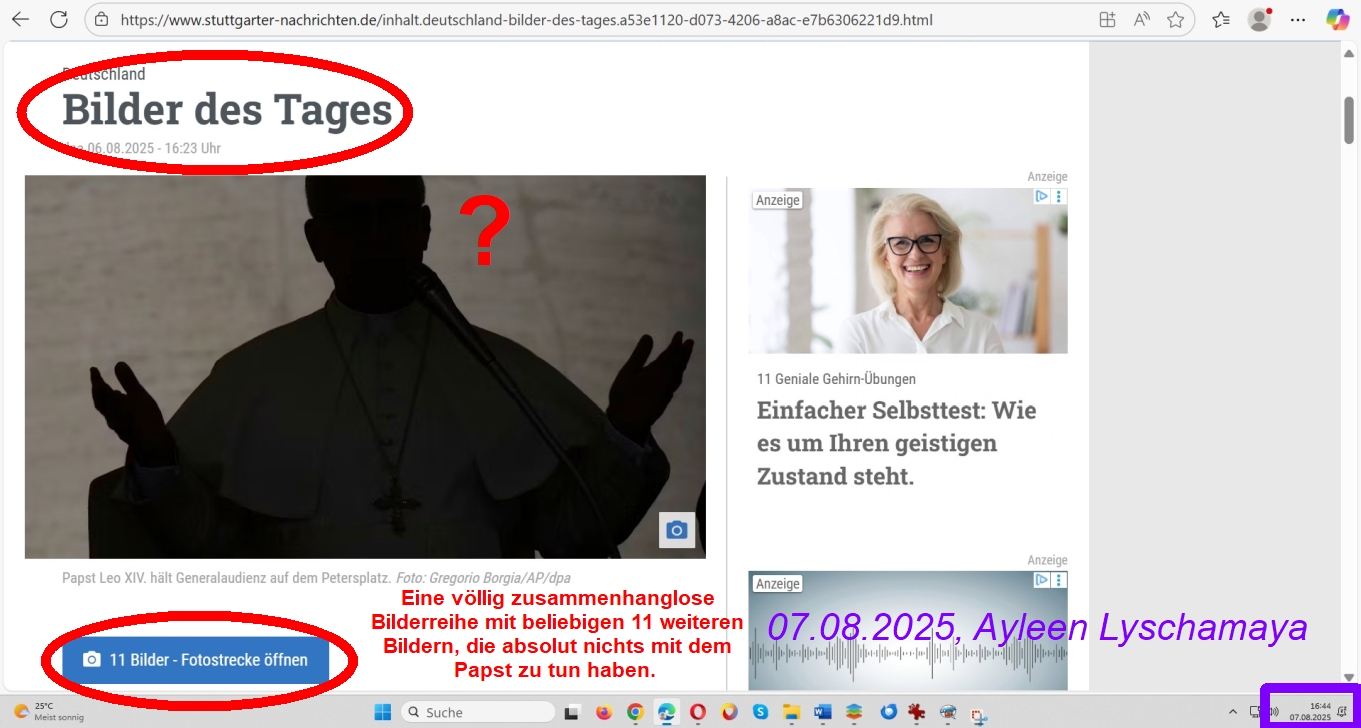Click the page's vertical scrollbar thumb
Image resolution: width=1361 pixels, height=728 pixels.
1348,120
